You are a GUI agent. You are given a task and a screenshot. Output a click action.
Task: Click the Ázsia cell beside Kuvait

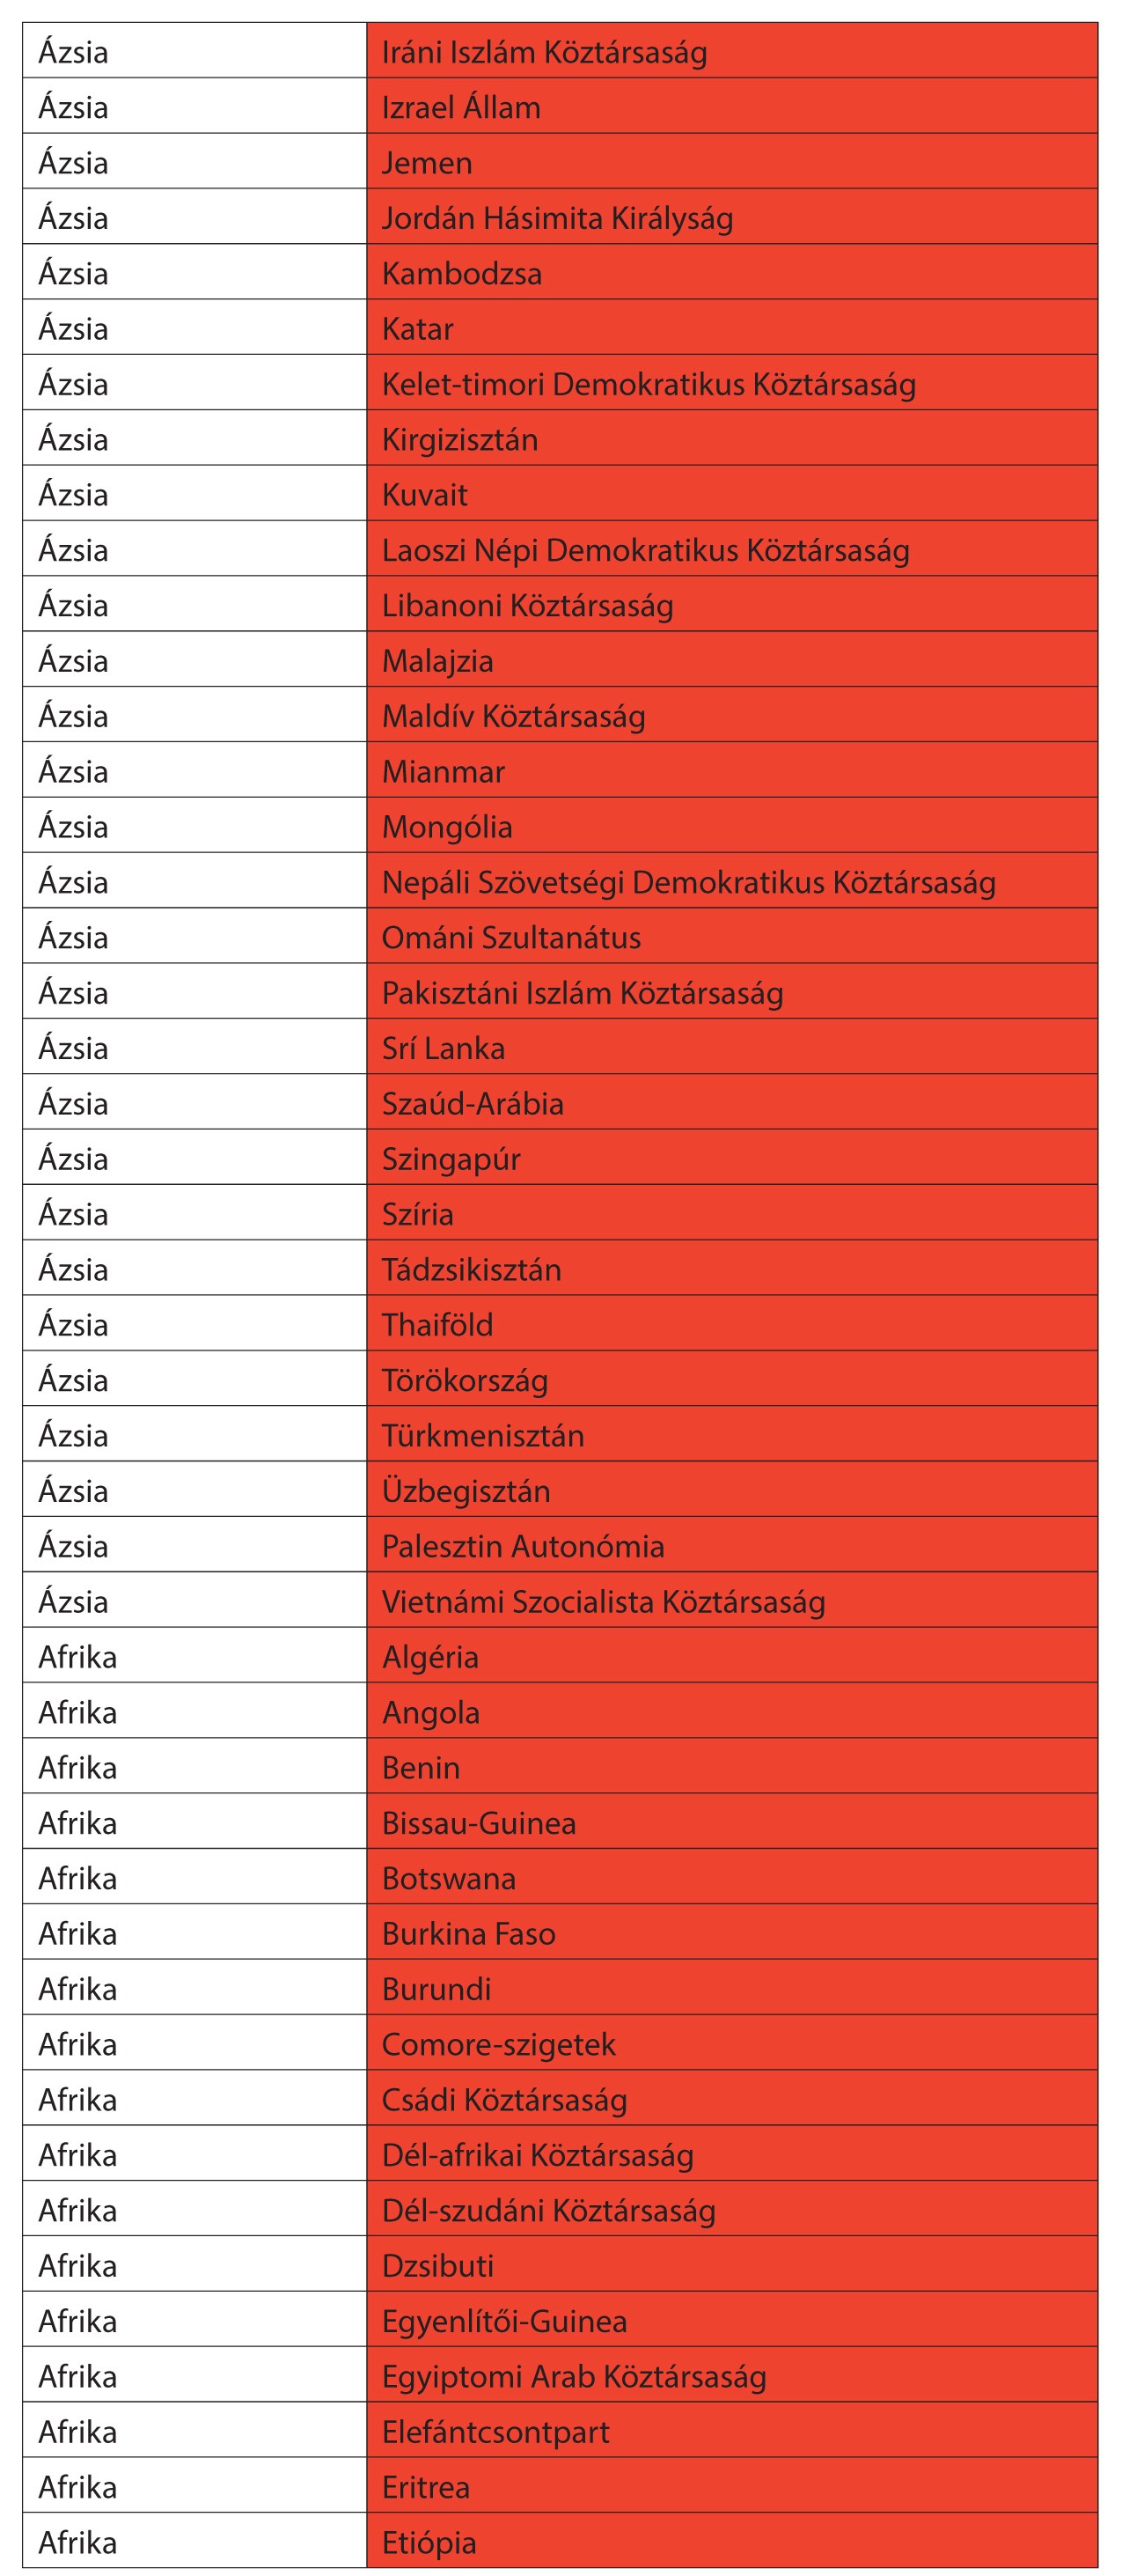[x=194, y=495]
